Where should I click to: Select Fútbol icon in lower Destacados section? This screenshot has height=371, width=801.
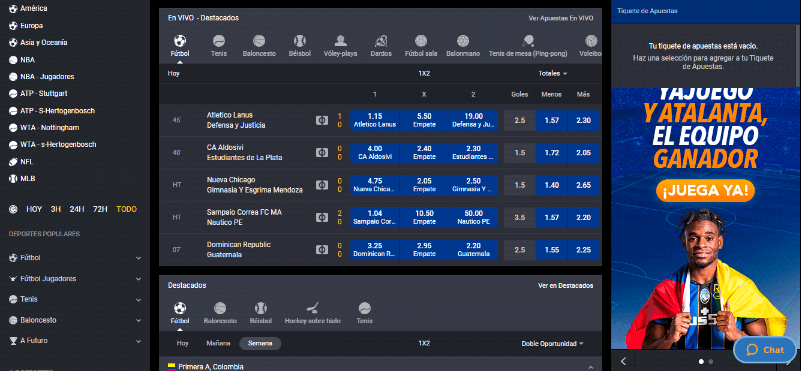tap(180, 308)
